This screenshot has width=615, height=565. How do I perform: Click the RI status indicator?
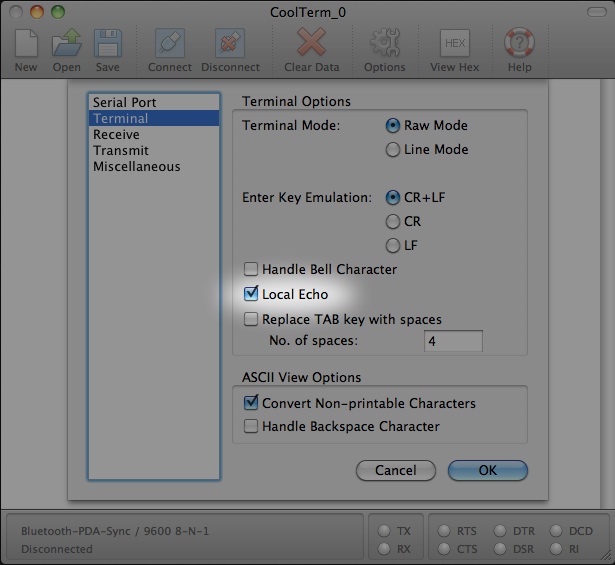click(556, 549)
